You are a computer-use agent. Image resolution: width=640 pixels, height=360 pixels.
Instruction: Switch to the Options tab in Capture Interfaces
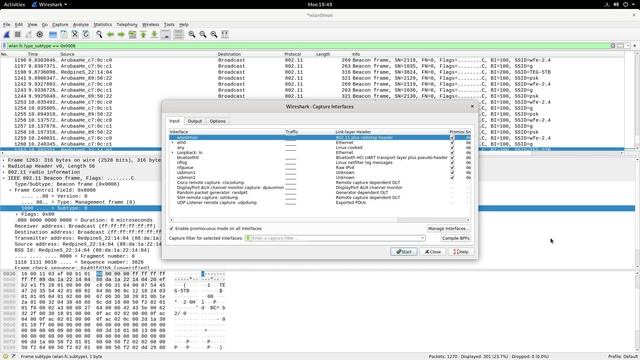218,121
